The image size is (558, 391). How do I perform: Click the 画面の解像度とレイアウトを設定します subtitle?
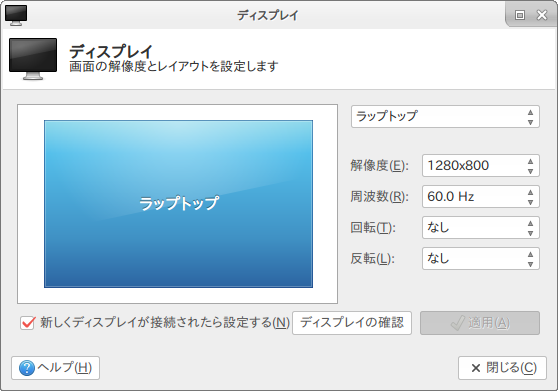coord(174,67)
